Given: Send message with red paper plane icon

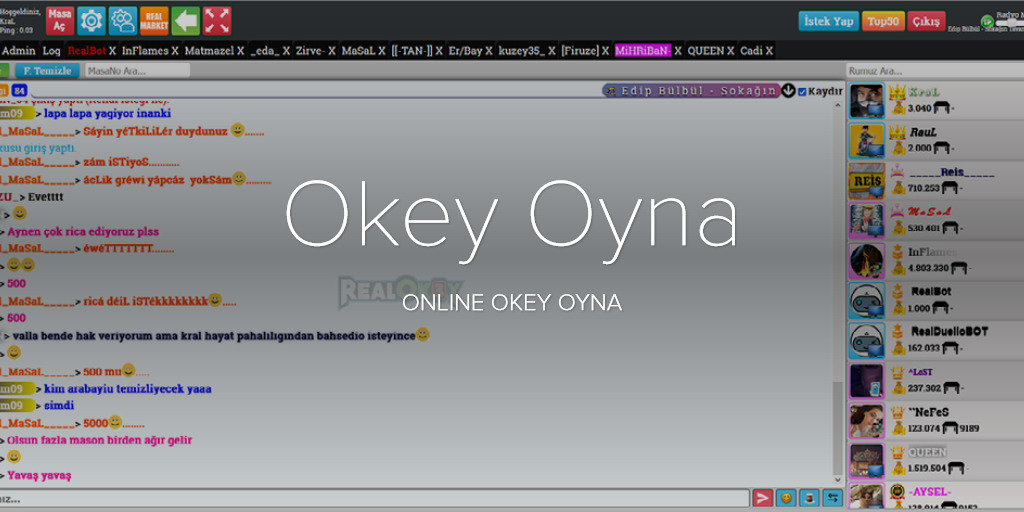Looking at the screenshot, I should point(763,498).
